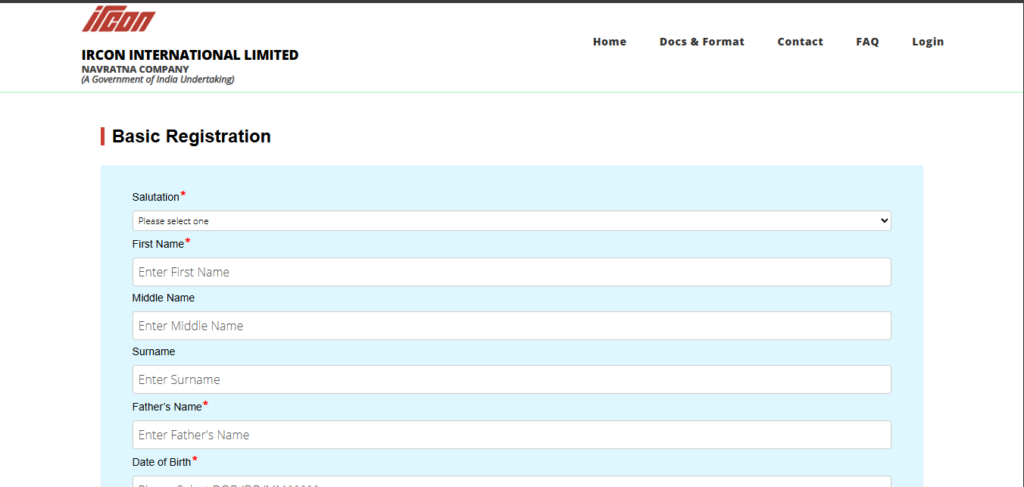Image resolution: width=1024 pixels, height=487 pixels.
Task: Open the FAQ page
Action: 867,42
